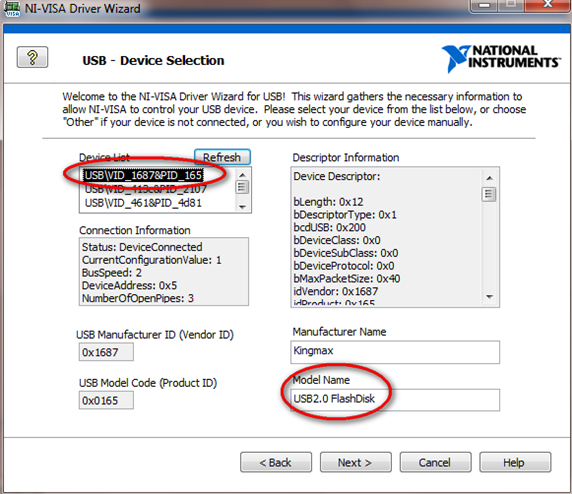
Task: Click 'bDeviceProtocol: 0x0' descriptor line
Action: [344, 266]
